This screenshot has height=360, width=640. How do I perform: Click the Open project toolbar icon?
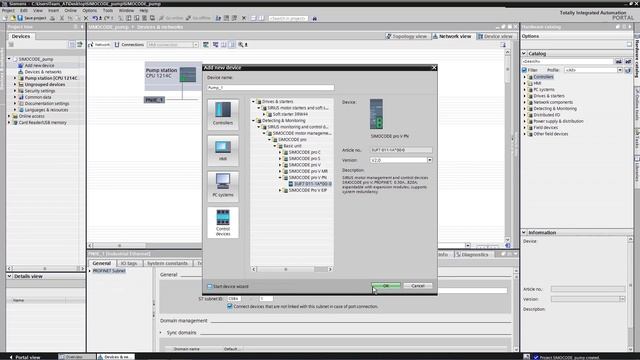point(13,18)
